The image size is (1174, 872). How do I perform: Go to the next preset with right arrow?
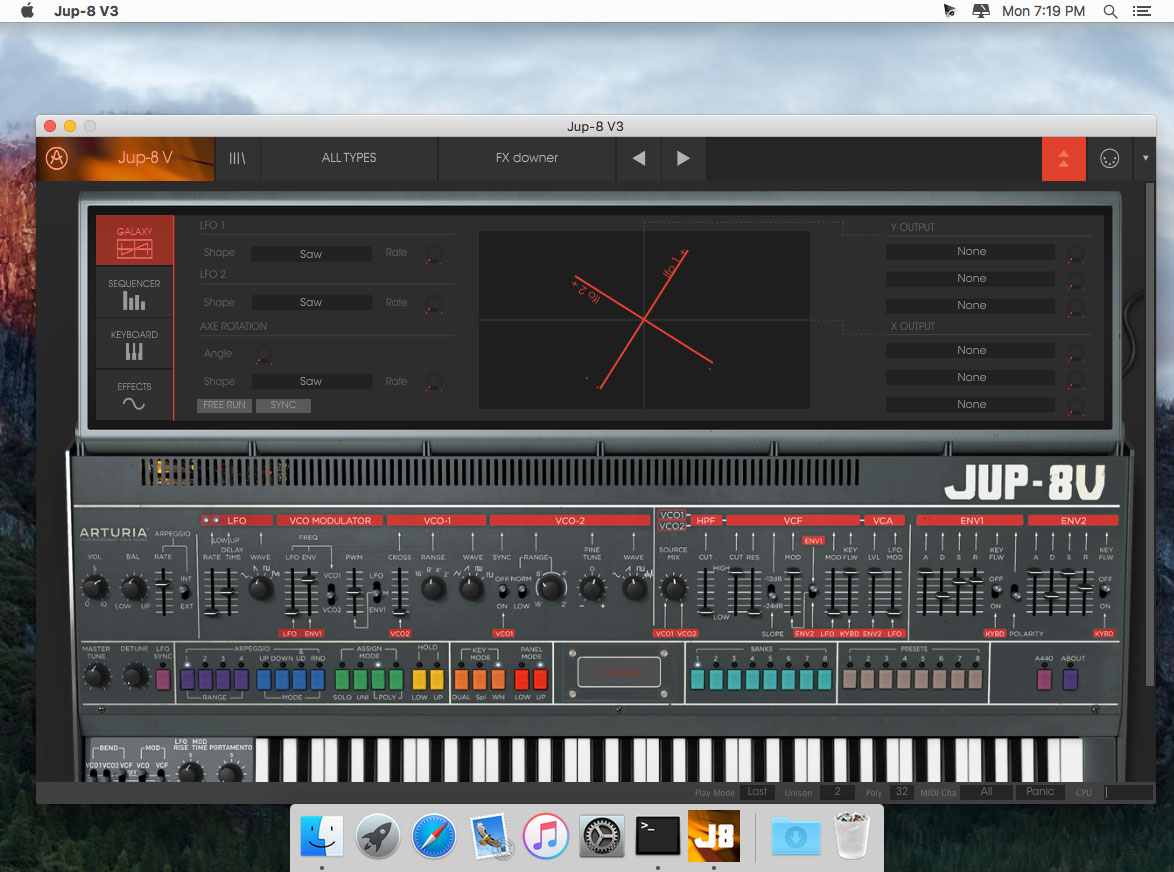pos(683,158)
